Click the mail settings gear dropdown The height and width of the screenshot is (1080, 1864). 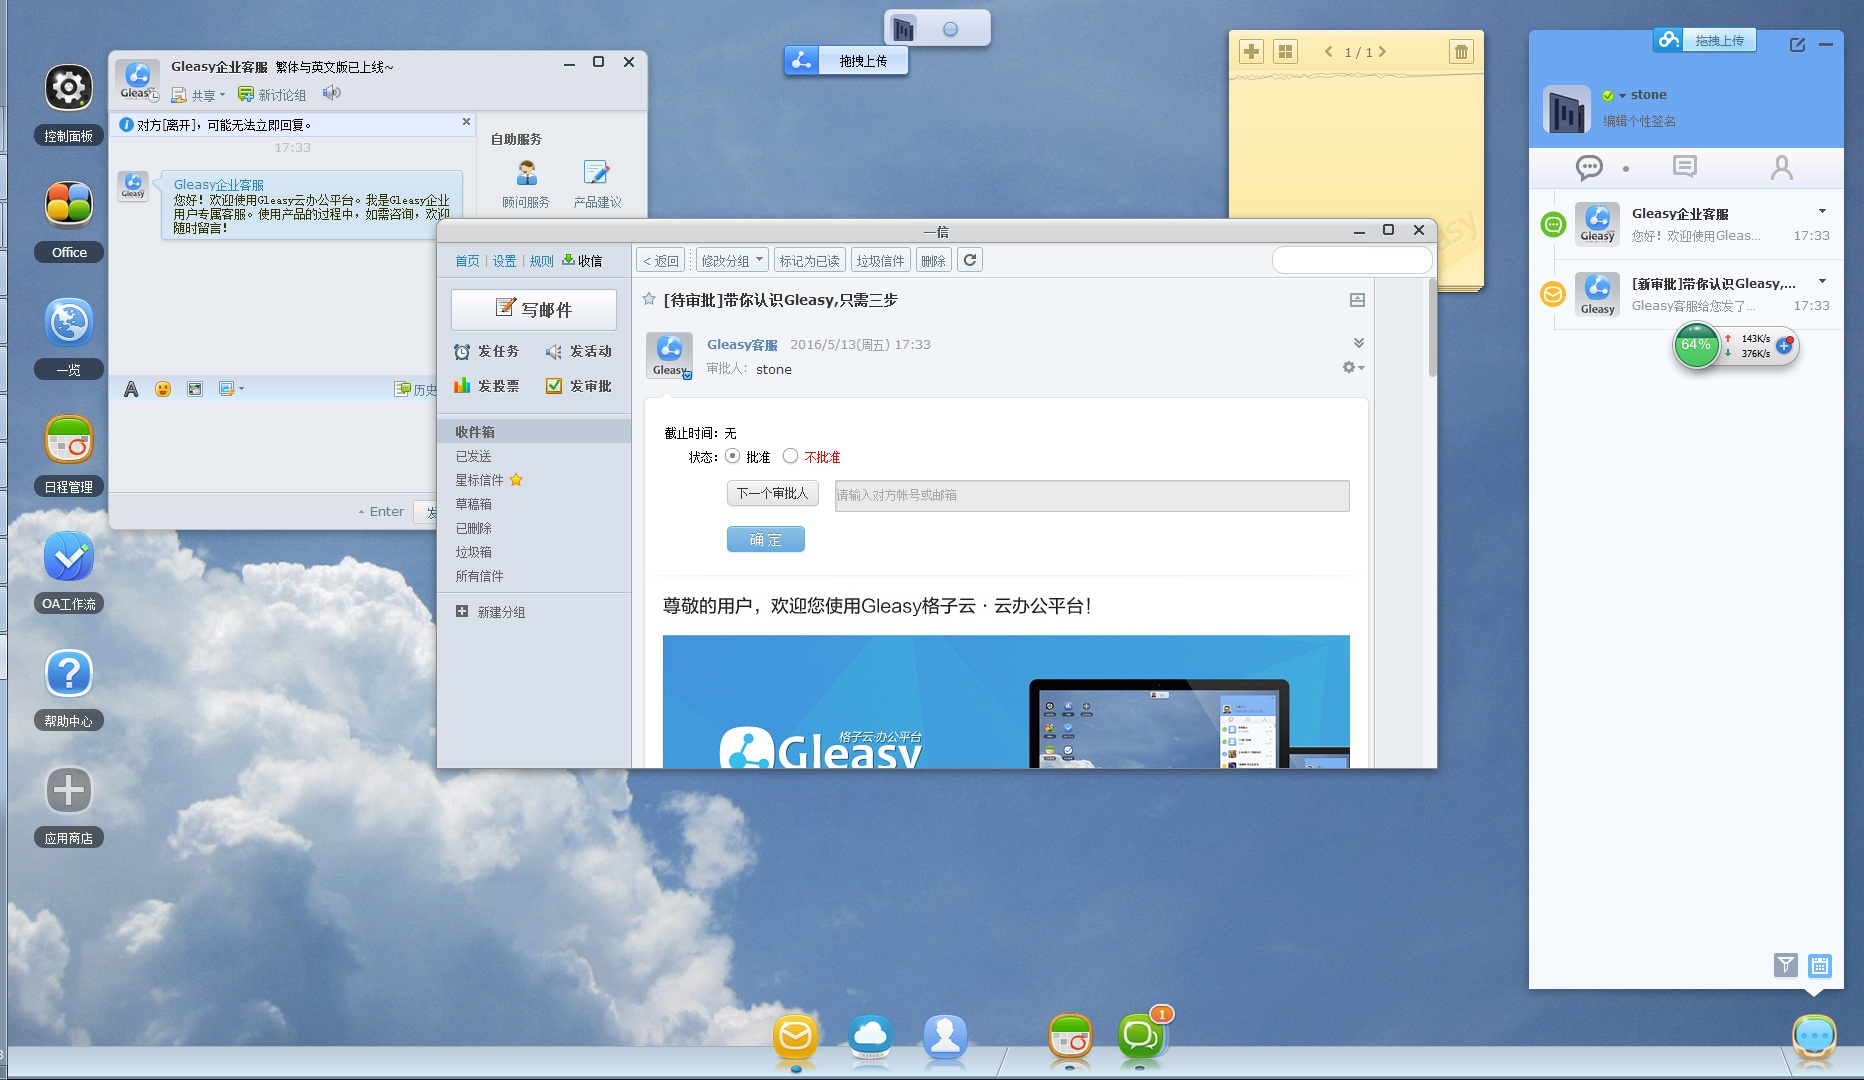pos(1353,368)
